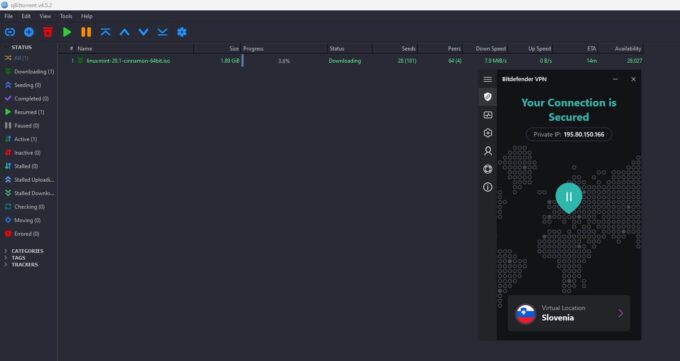This screenshot has height=361, width=680.
Task: Select the Stalled Downloading filter
Action: (x=29, y=193)
